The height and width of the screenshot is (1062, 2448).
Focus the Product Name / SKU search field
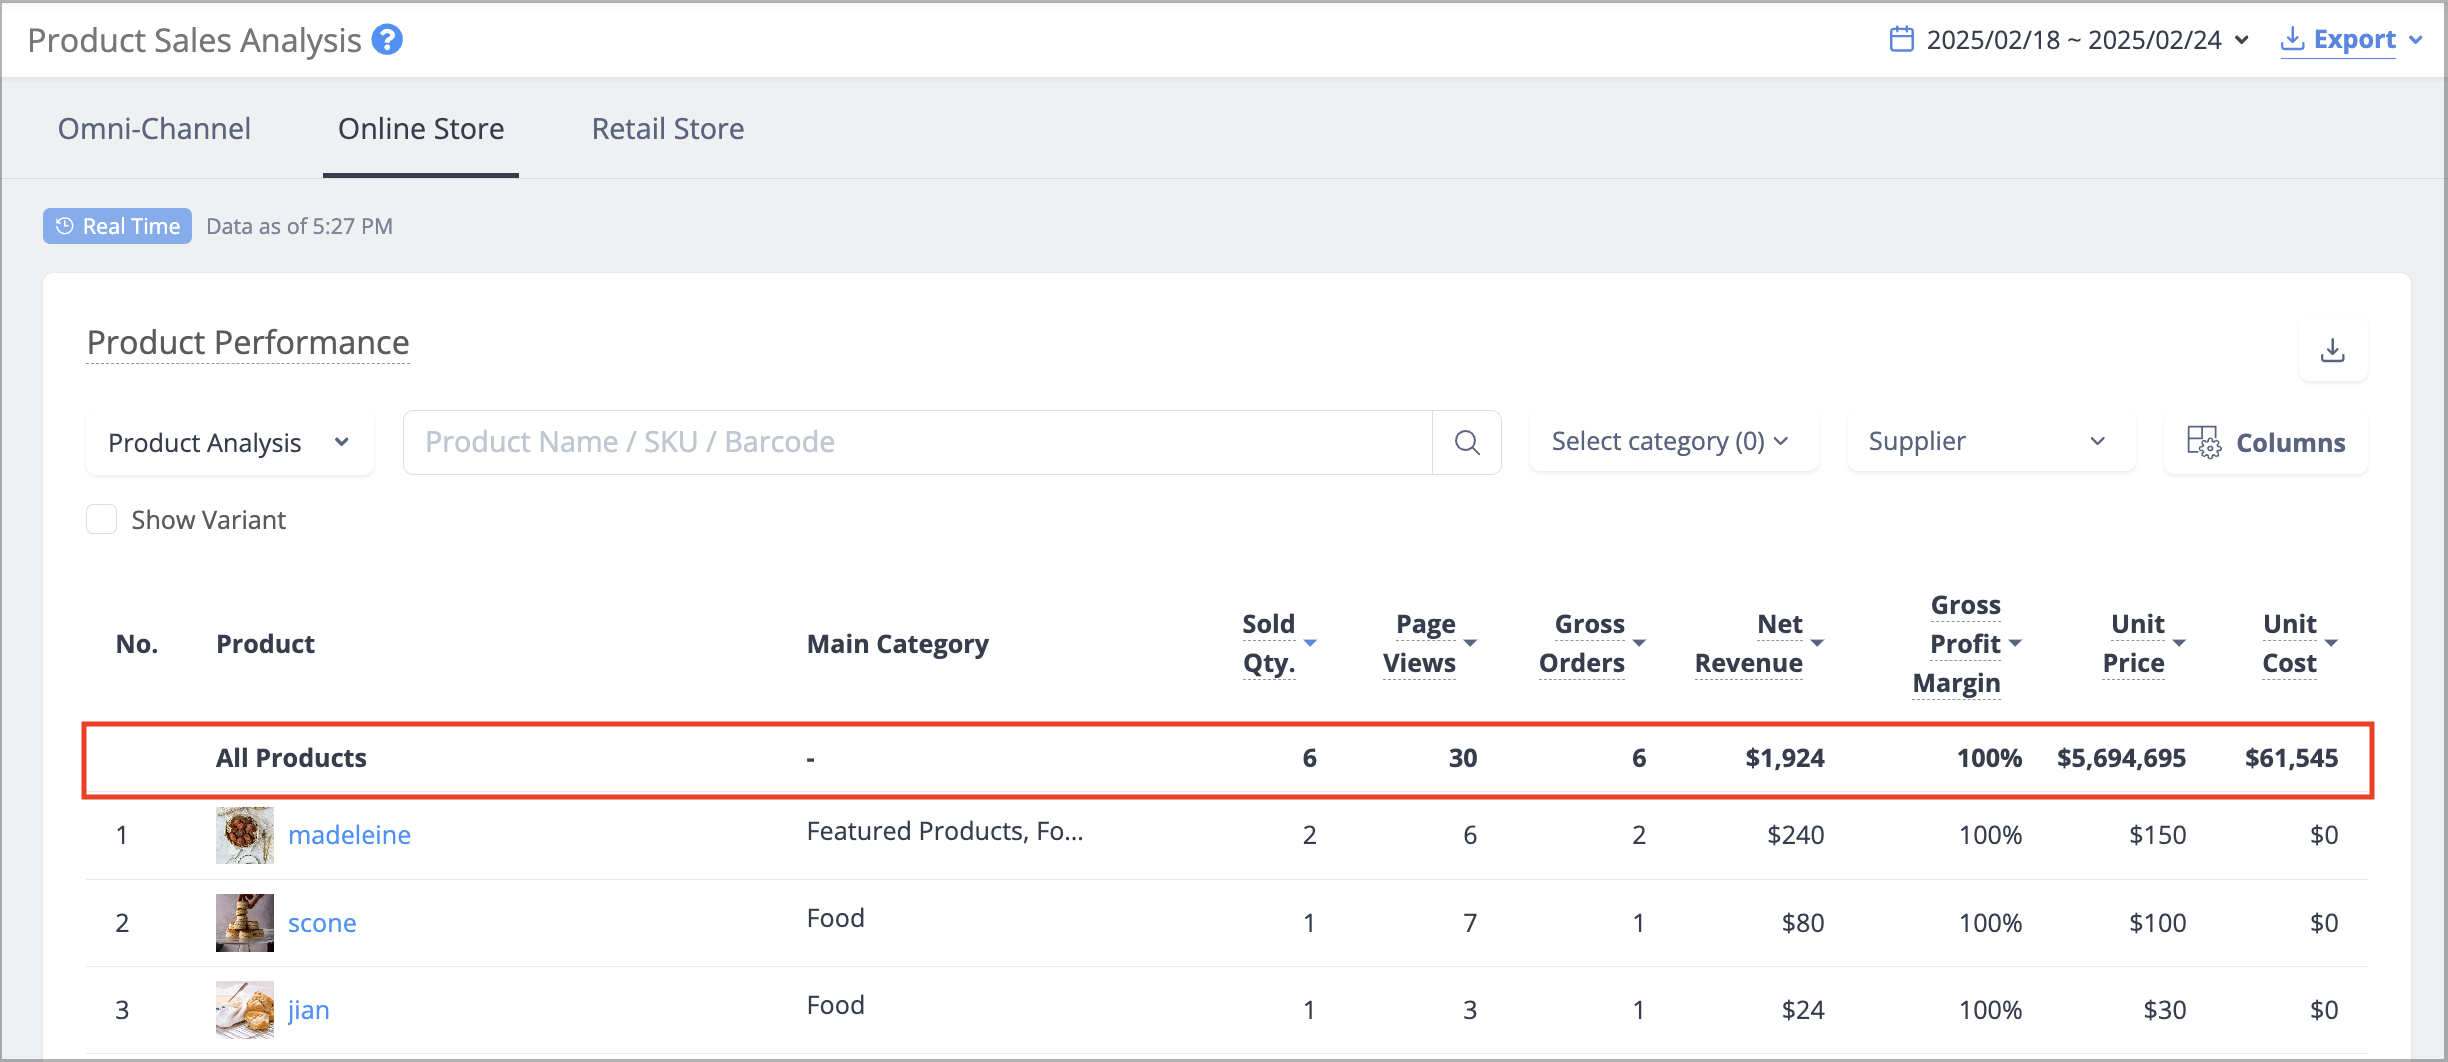point(918,442)
